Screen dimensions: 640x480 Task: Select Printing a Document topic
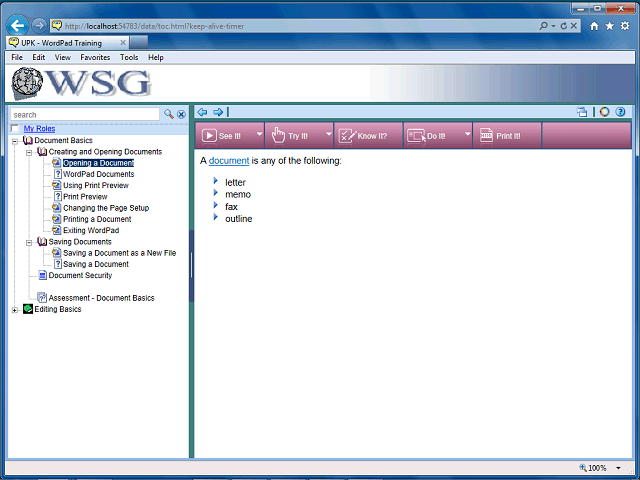(97, 219)
